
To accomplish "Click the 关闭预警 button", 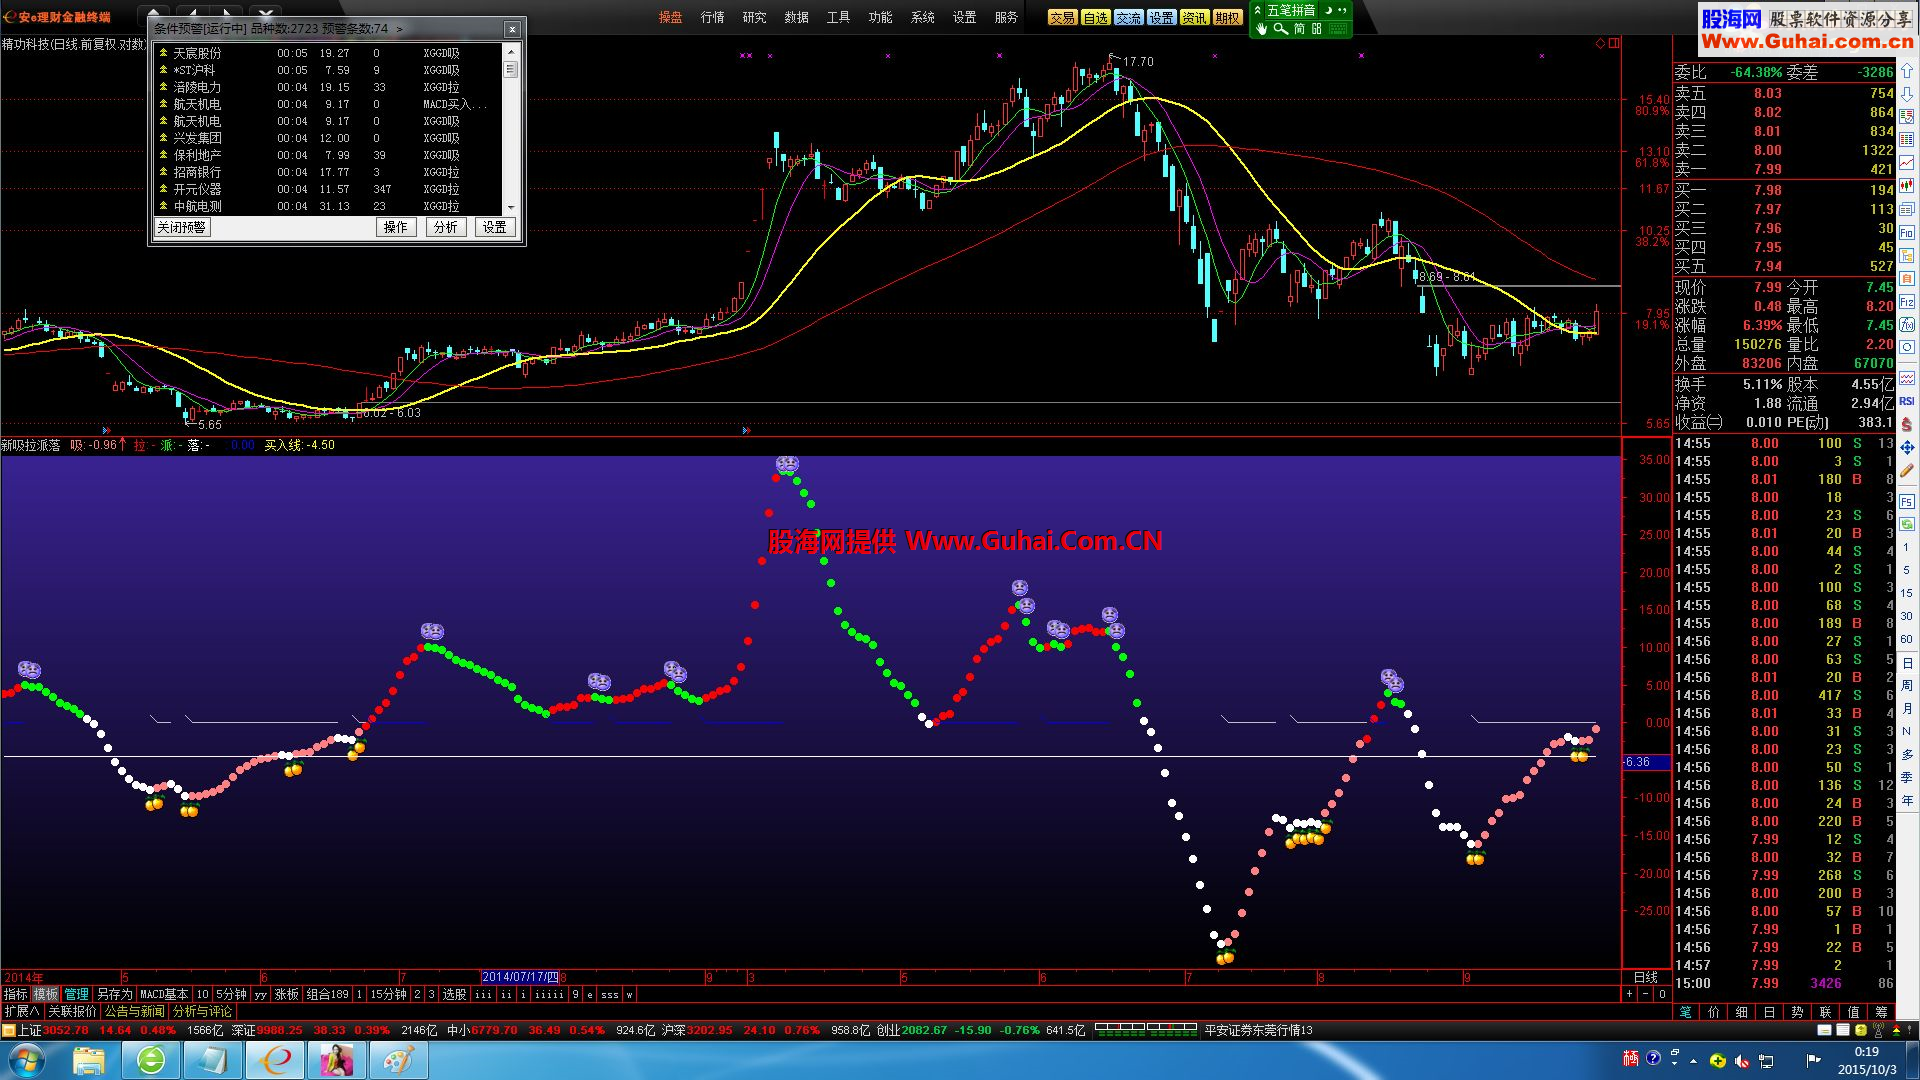I will point(181,227).
